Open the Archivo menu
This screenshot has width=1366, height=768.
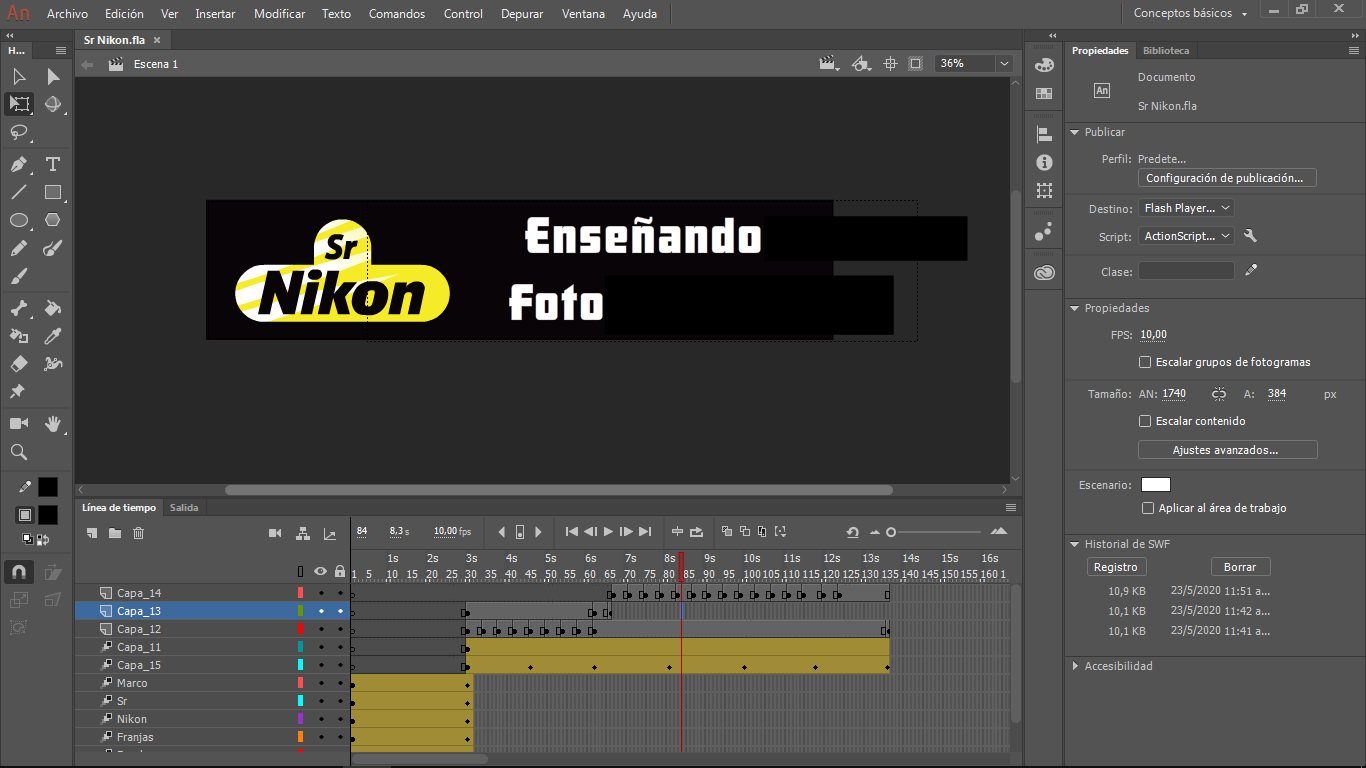67,14
